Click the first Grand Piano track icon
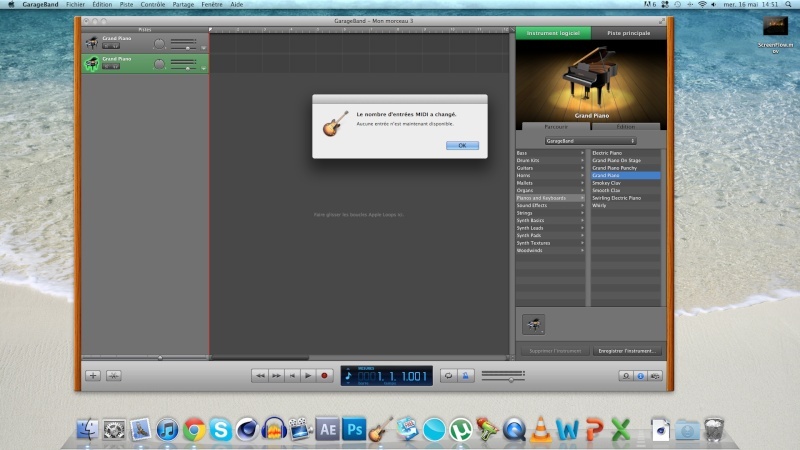 92,42
